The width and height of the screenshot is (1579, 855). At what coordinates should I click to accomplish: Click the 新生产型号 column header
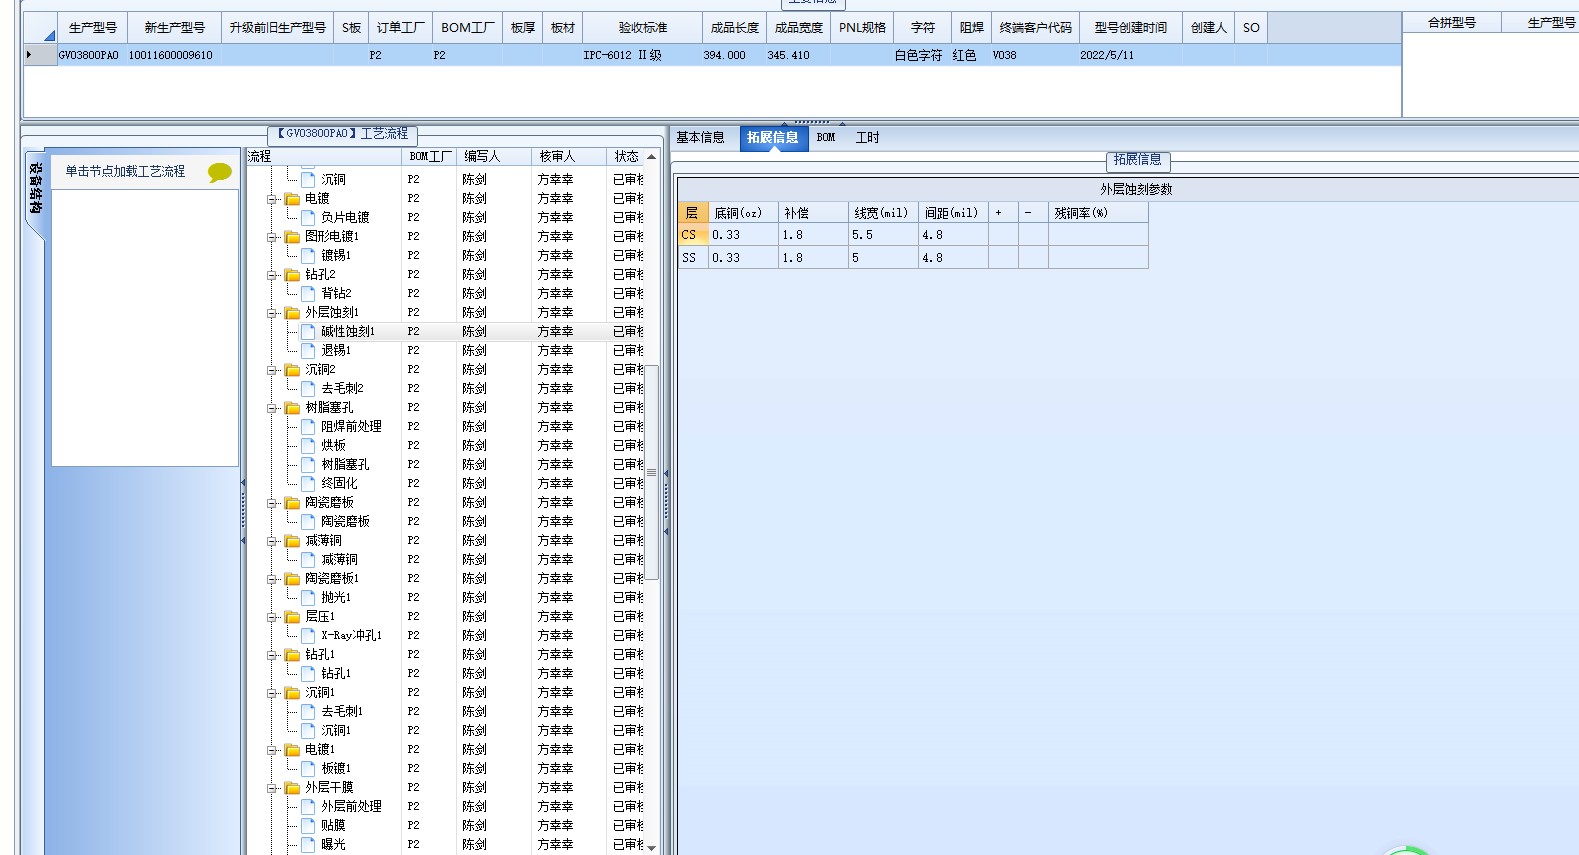click(174, 28)
